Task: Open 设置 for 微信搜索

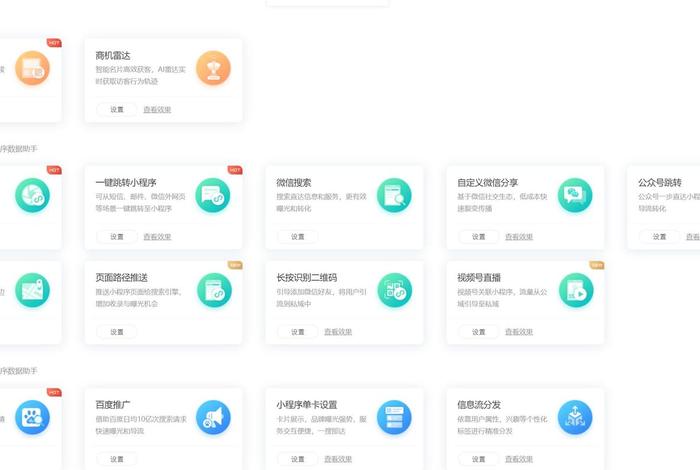Action: click(x=298, y=237)
